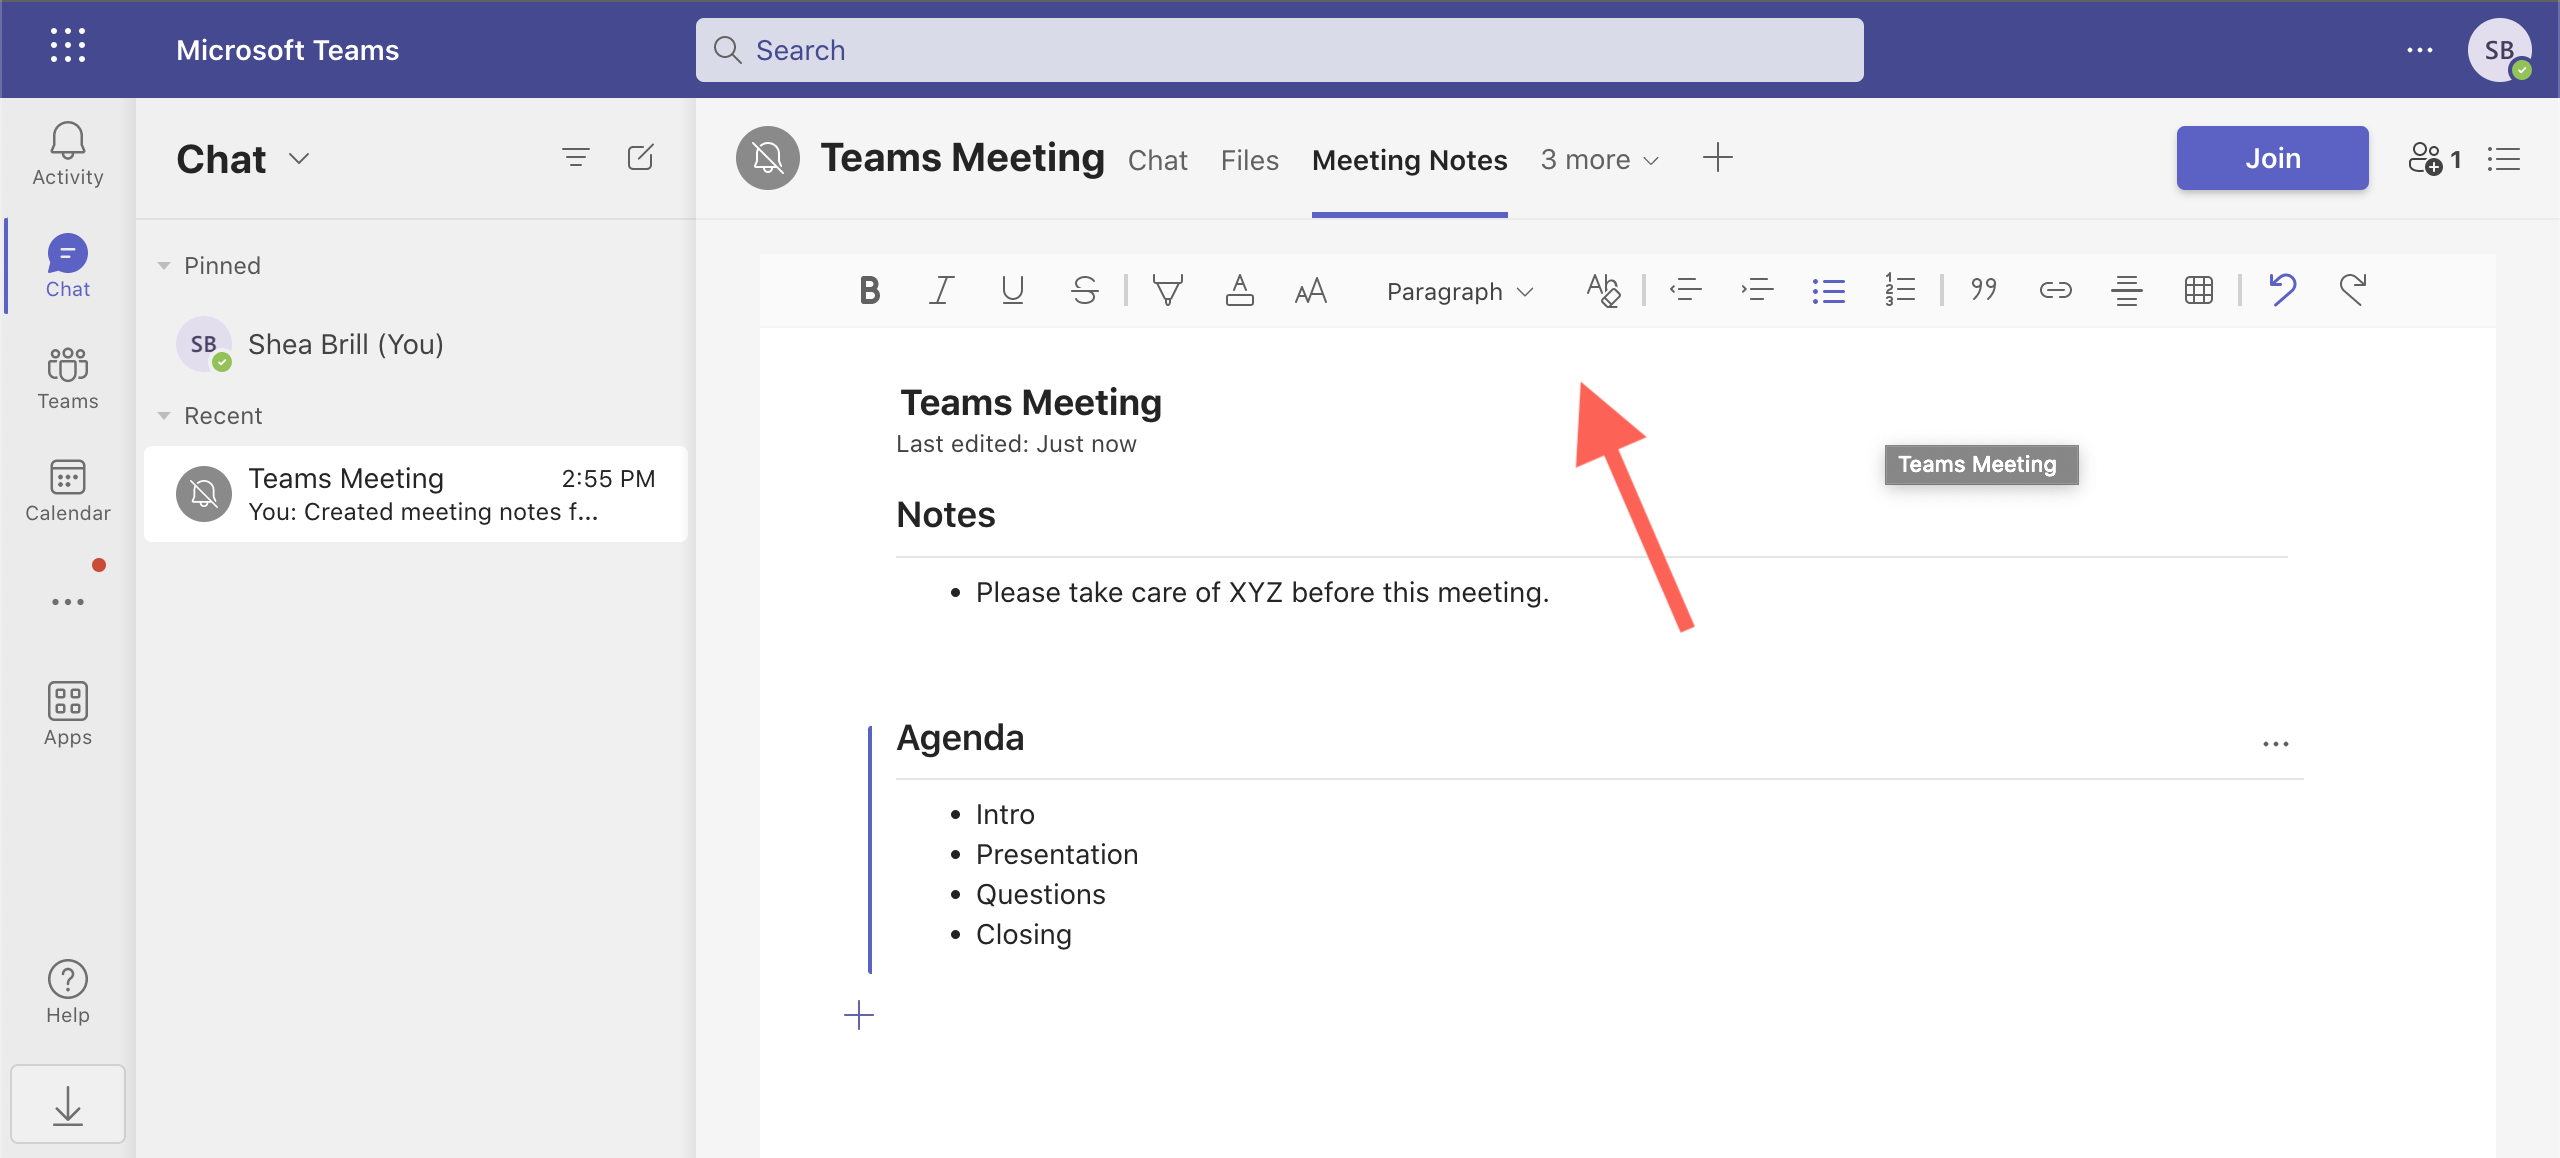Click into the Search field

pyautogui.click(x=1279, y=50)
